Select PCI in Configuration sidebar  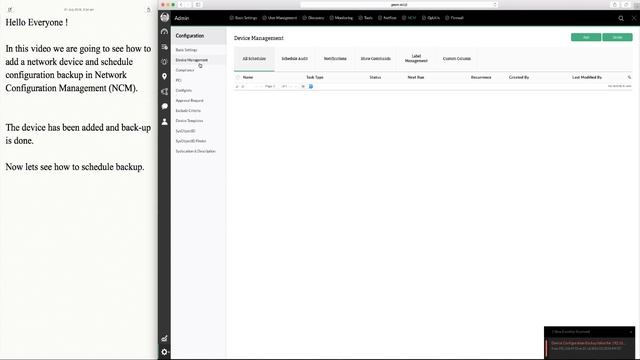[x=178, y=80]
